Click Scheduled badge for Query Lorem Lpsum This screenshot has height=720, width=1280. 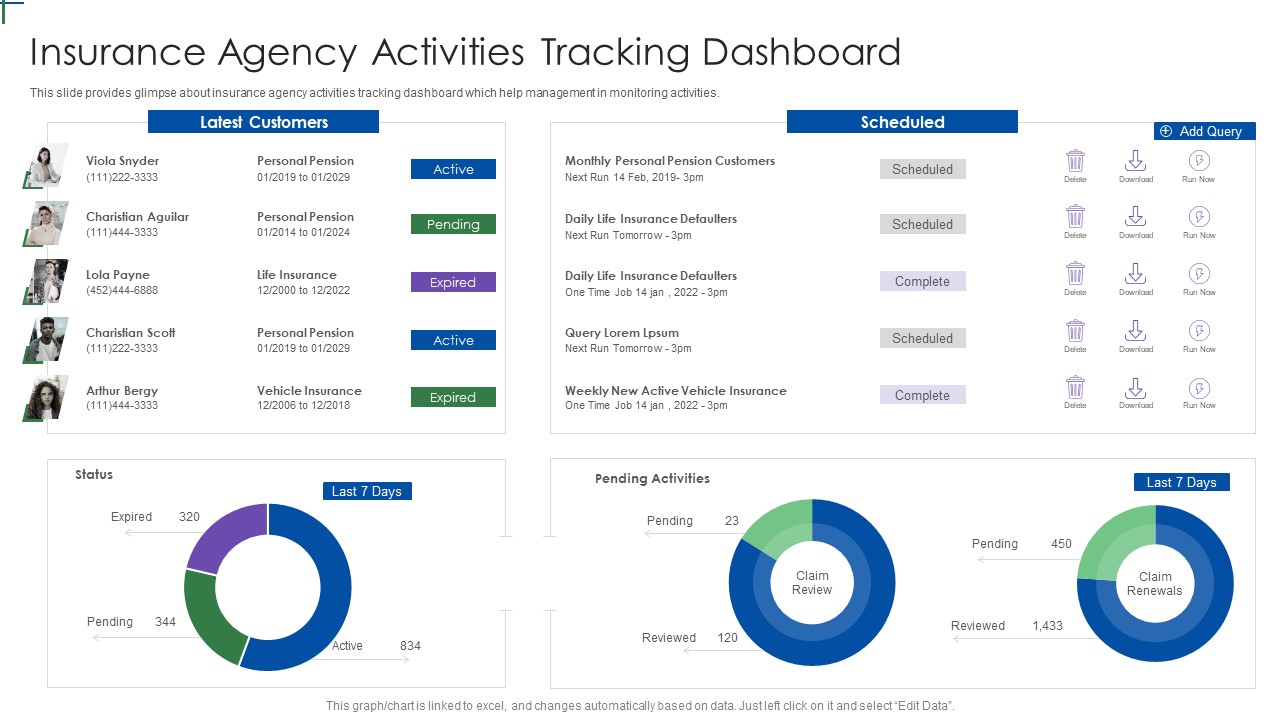[x=922, y=338]
